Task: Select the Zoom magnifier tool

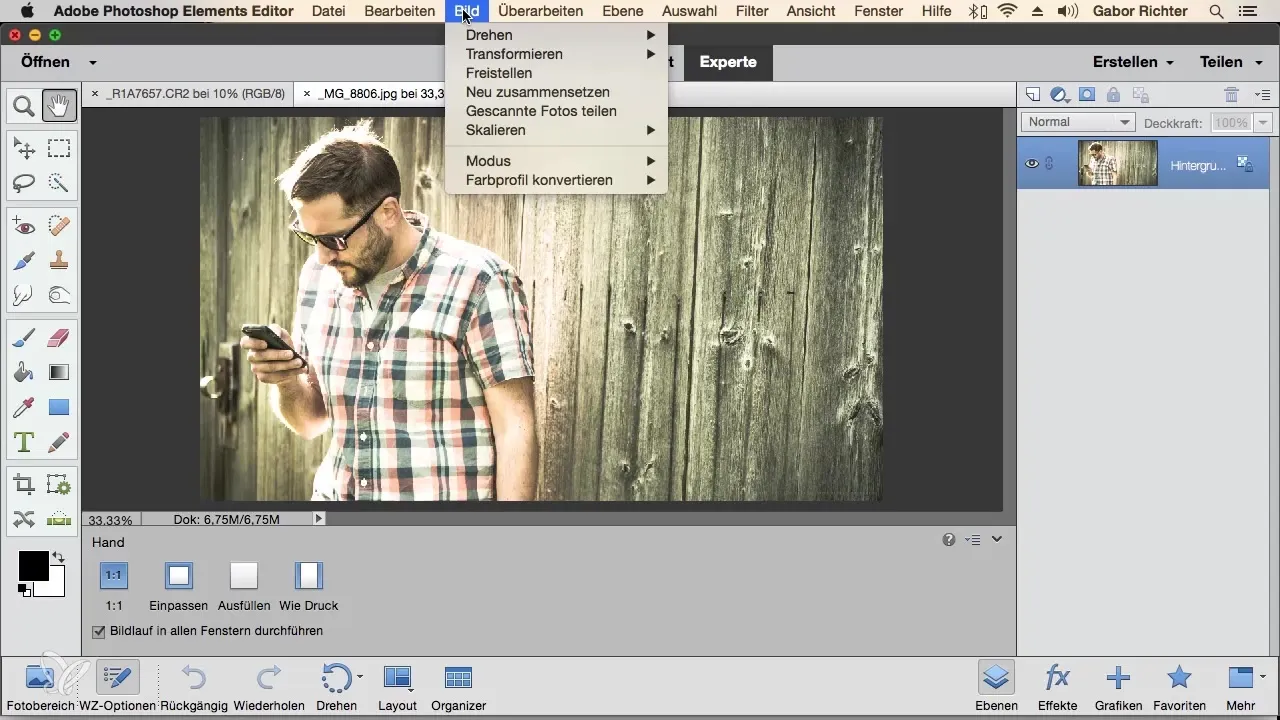Action: 24,105
